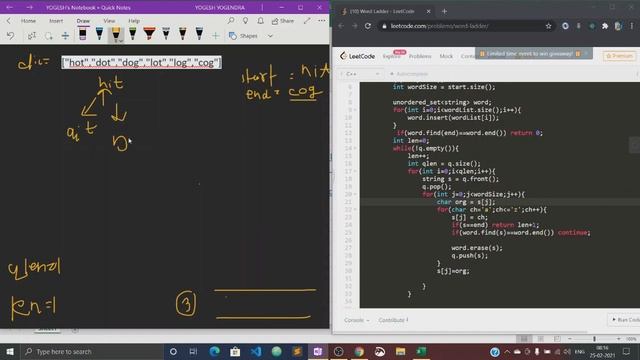Image resolution: width=640 pixels, height=360 pixels.
Task: Select the Eraser tool in OneNote
Action: pos(83,34)
